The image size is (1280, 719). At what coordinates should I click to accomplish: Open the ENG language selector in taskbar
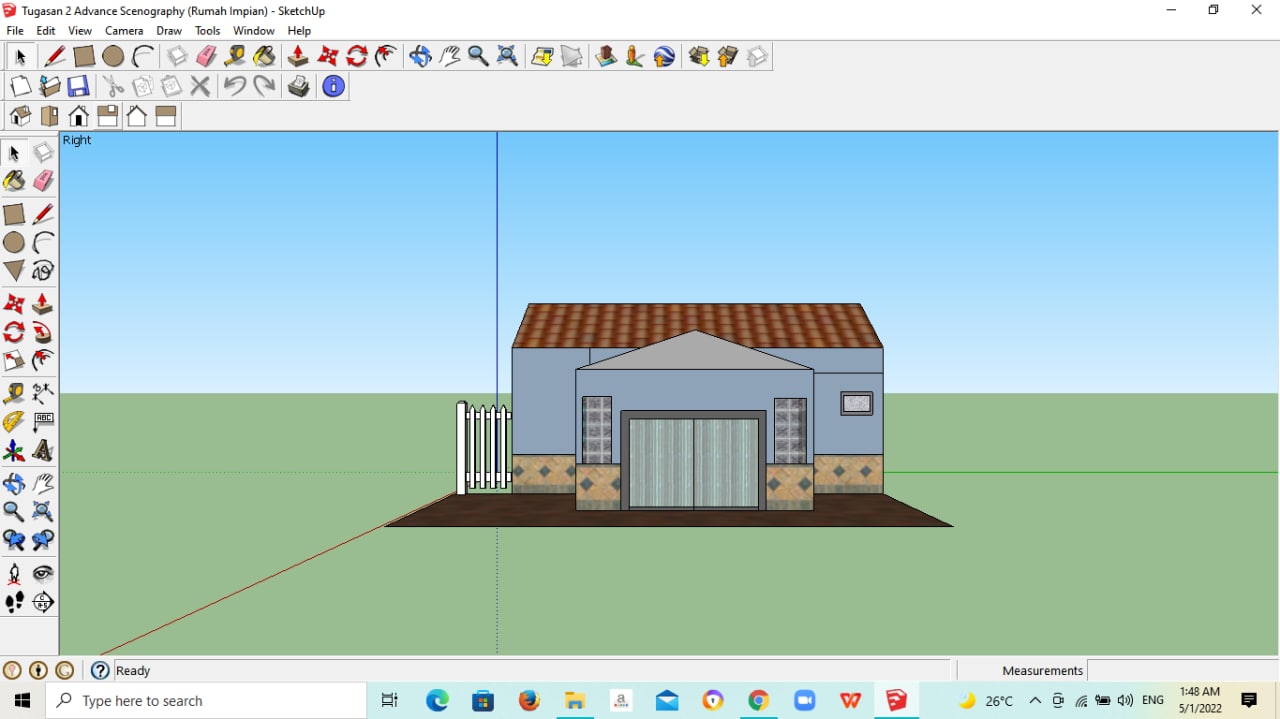tap(1152, 701)
